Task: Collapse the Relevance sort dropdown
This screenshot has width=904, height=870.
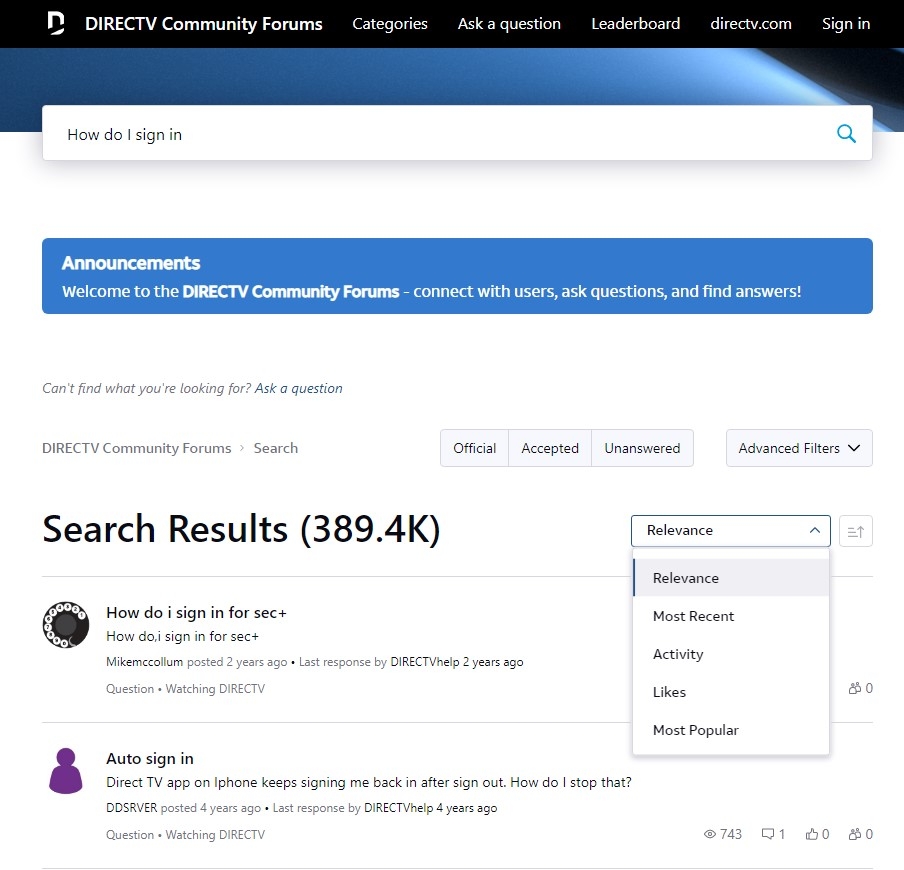Action: [x=730, y=530]
